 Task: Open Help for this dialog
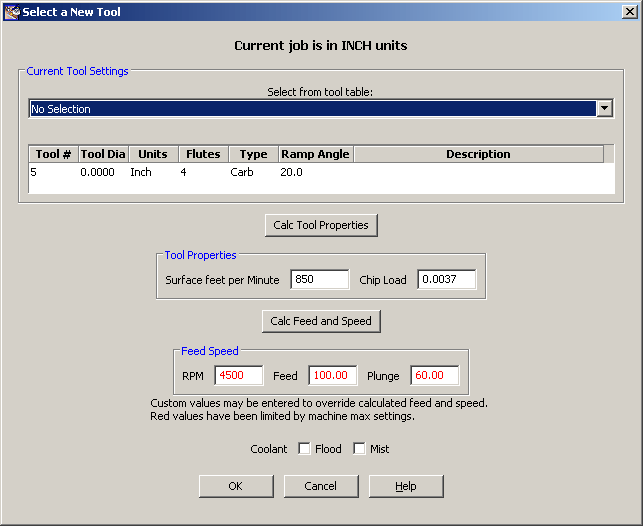click(x=405, y=486)
